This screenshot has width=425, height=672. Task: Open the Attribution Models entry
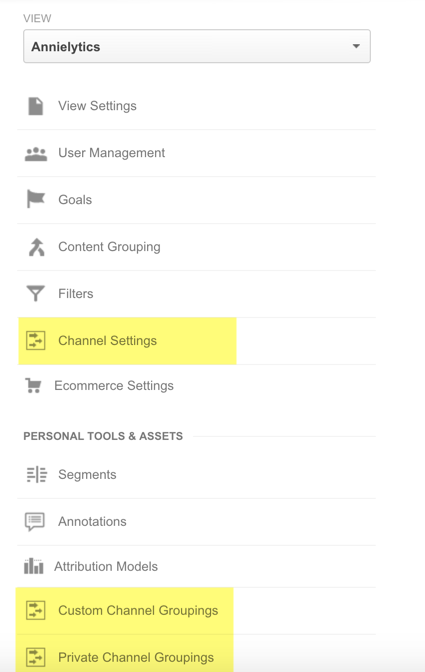point(106,567)
